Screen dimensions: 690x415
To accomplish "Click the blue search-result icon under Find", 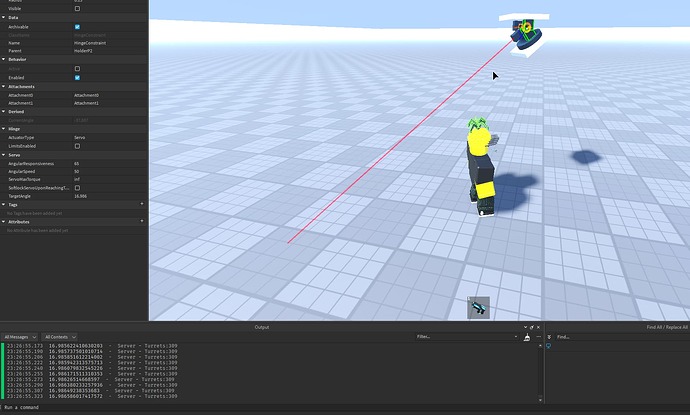I will coord(548,346).
